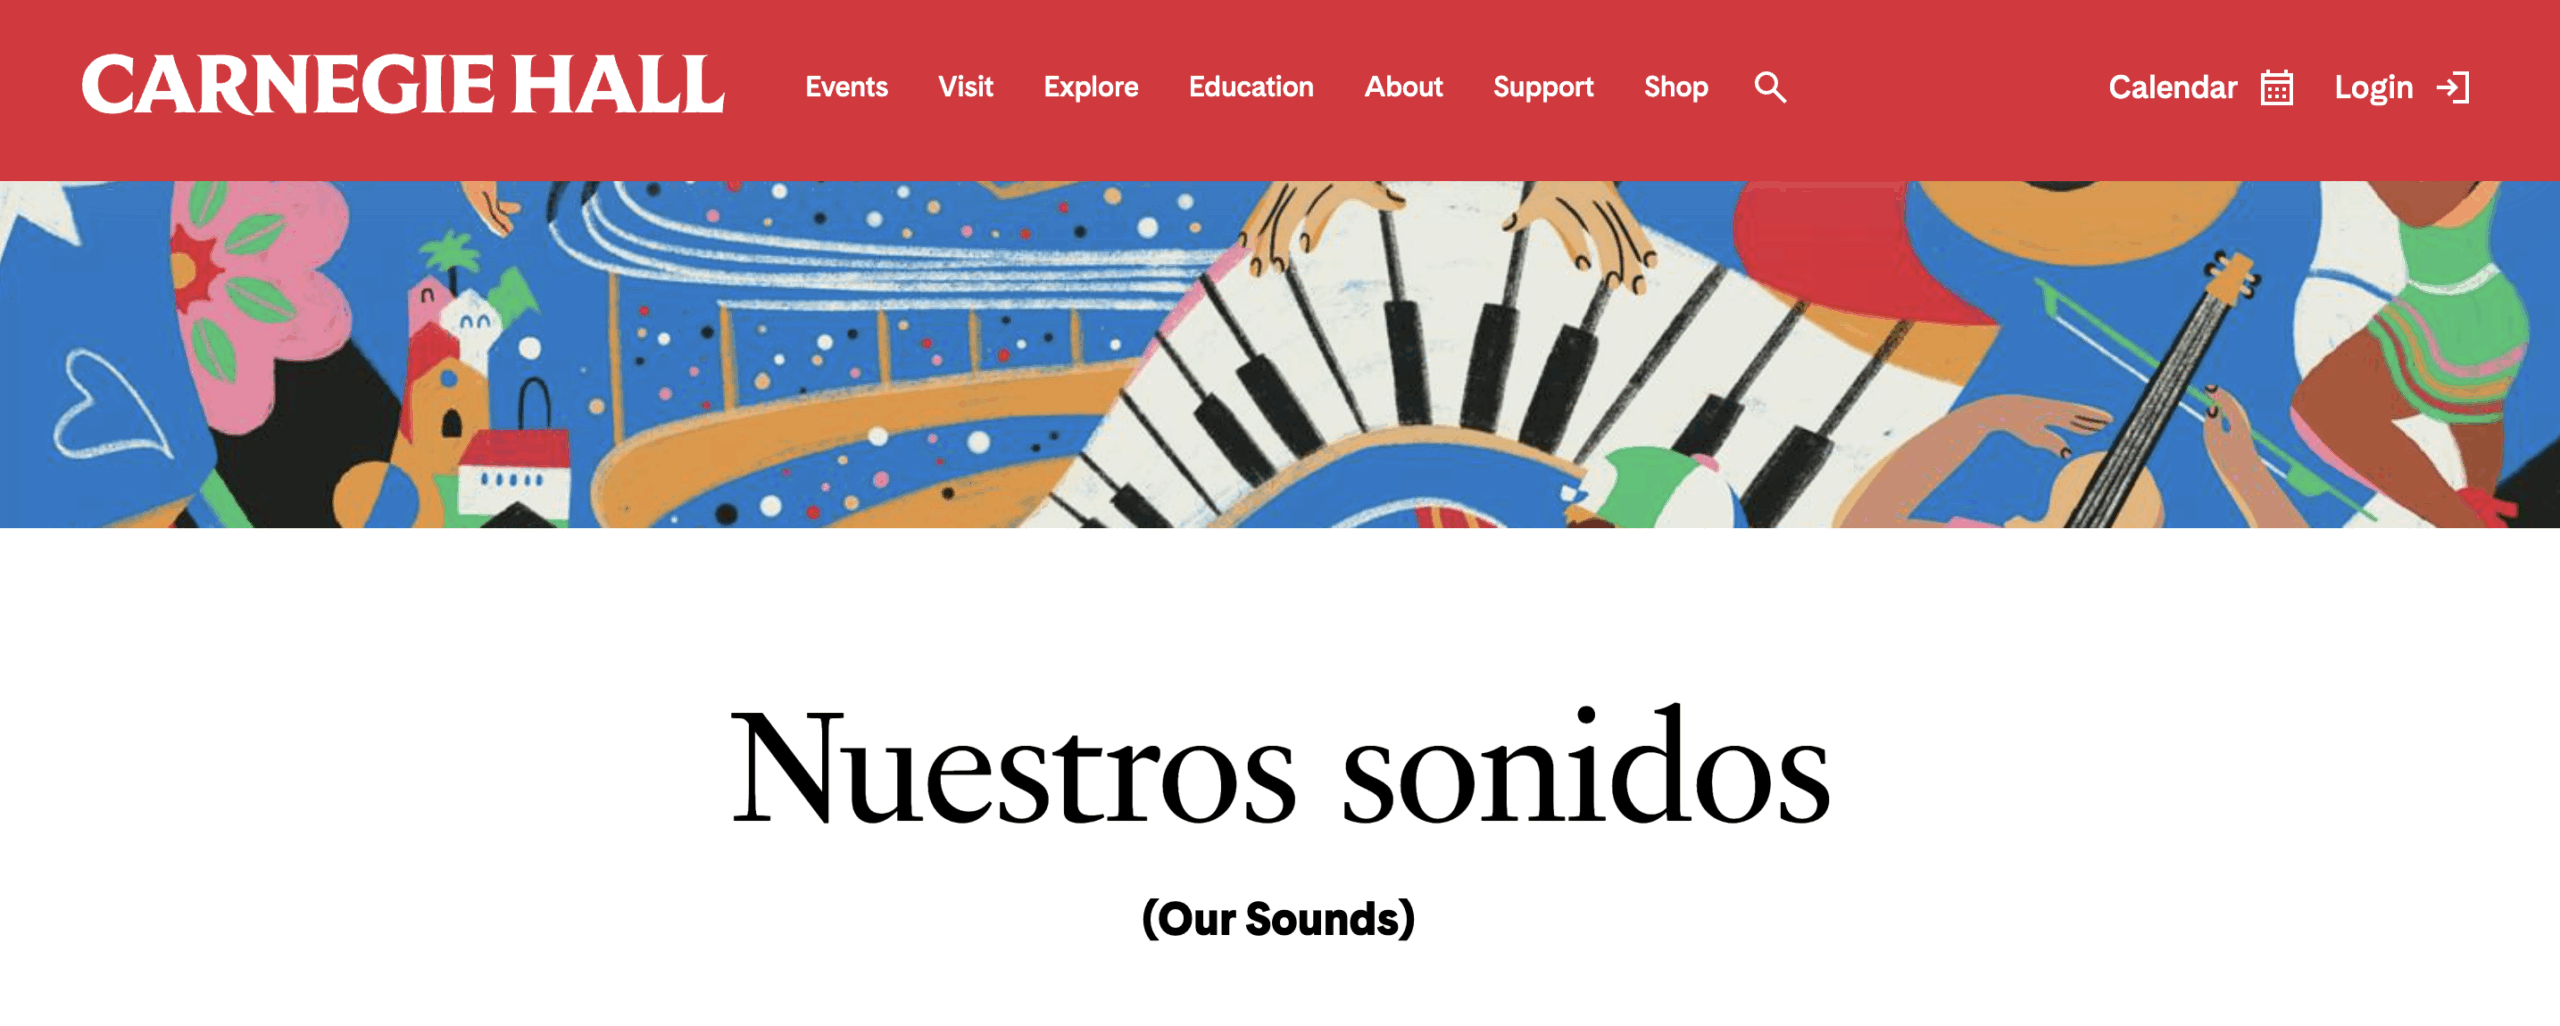Click the (Our Sounds) subtitle text
Screen dimensions: 2560x1026
click(1279, 918)
